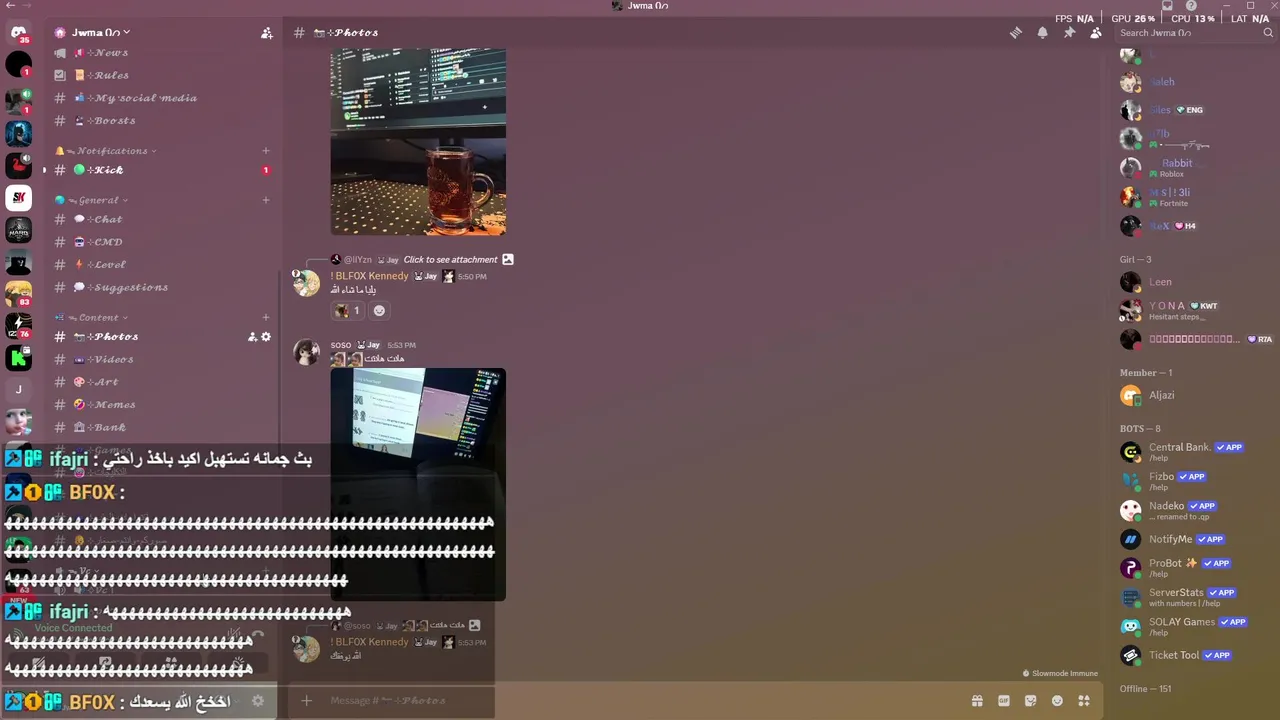Image resolution: width=1280 pixels, height=720 pixels.
Task: Open Threads icon in channel header
Action: (x=1016, y=33)
